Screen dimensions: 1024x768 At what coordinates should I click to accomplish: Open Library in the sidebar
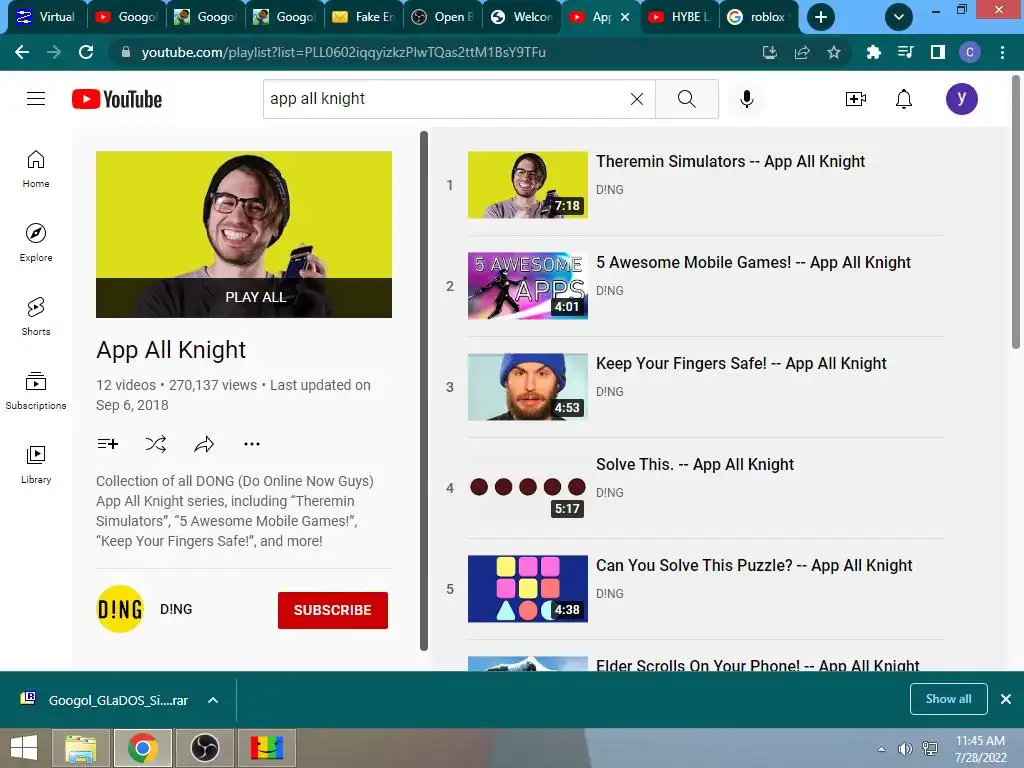pos(36,464)
